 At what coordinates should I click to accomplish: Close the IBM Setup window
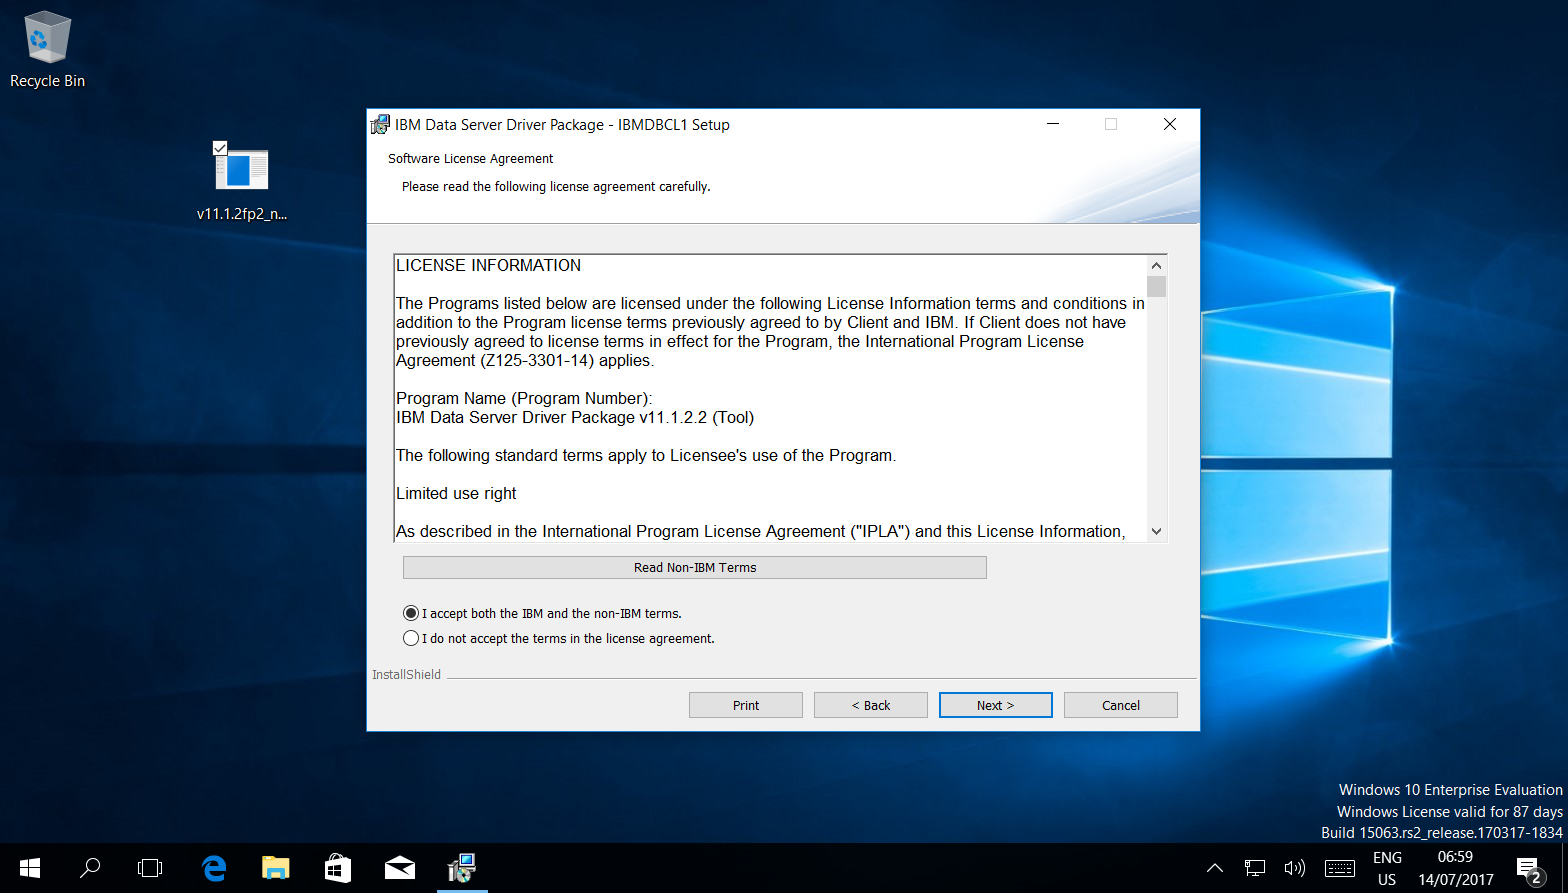tap(1170, 124)
